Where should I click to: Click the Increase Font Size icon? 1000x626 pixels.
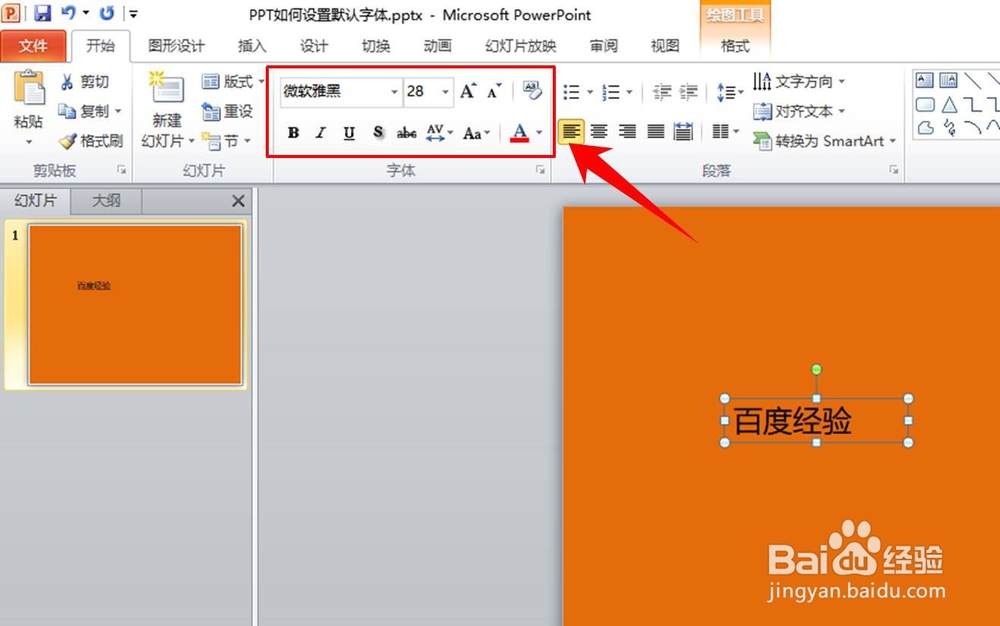[x=468, y=91]
